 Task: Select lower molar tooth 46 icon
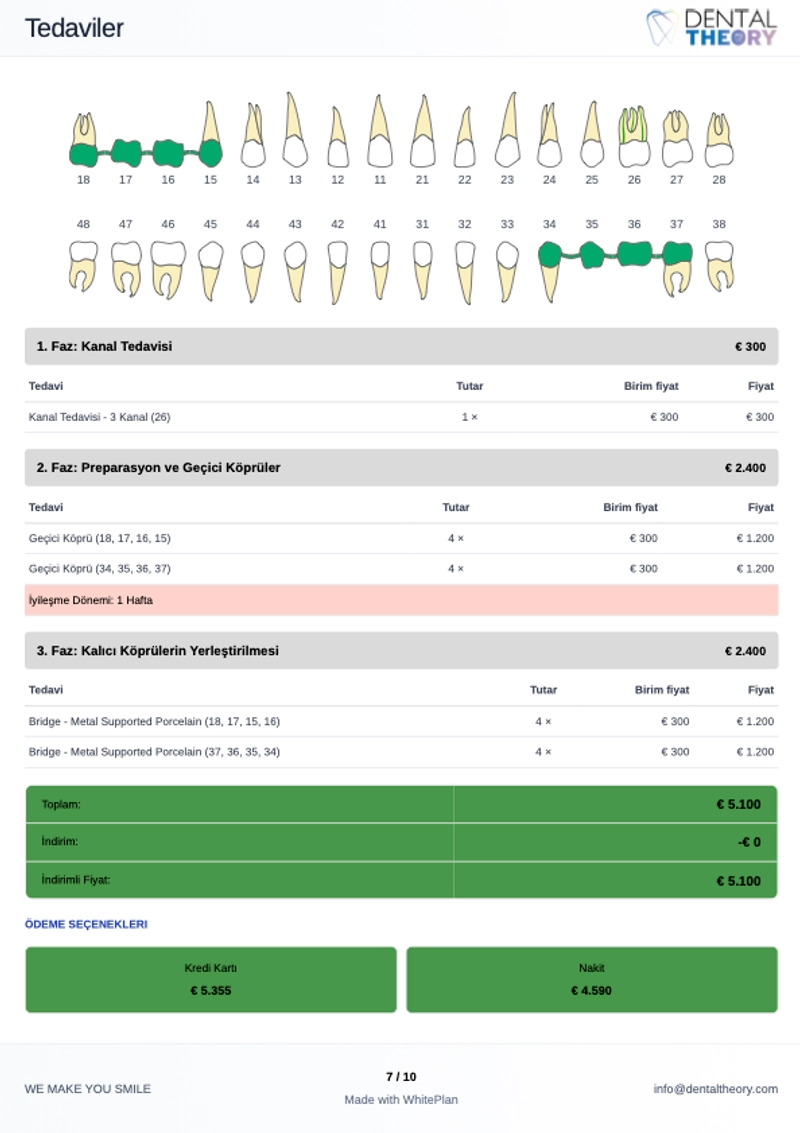coord(168,270)
